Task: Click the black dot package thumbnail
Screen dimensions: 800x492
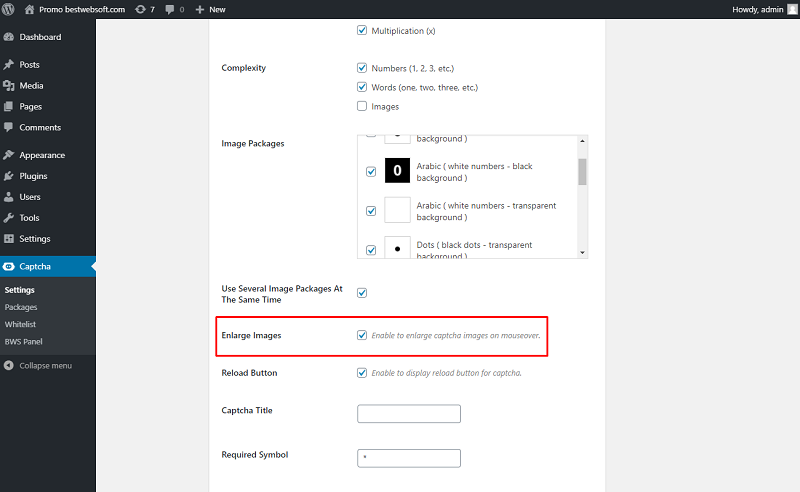Action: click(x=397, y=248)
